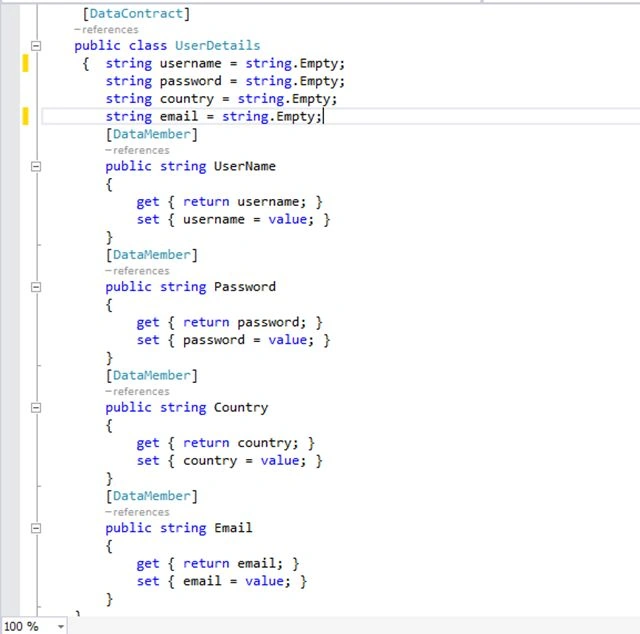
Task: Place cursor on username field declaration
Action: [225, 64]
